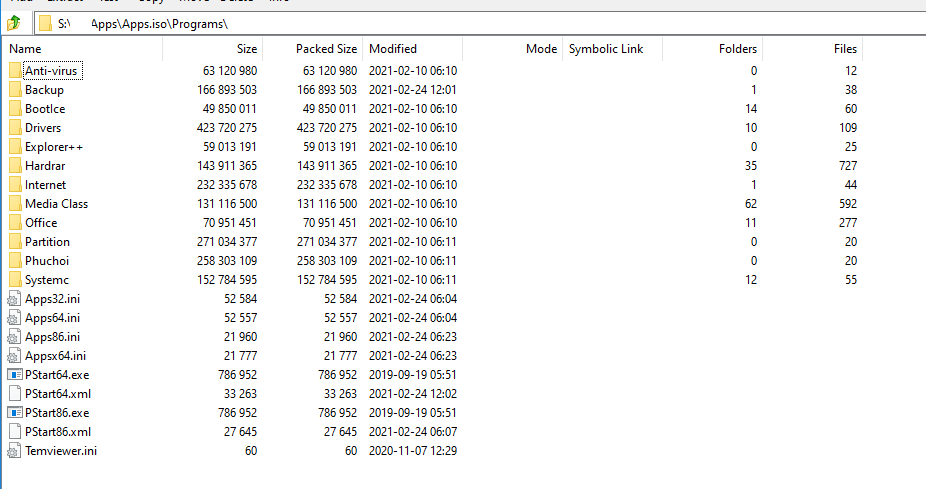
Task: Sort by the Folders column header
Action: (x=712, y=49)
